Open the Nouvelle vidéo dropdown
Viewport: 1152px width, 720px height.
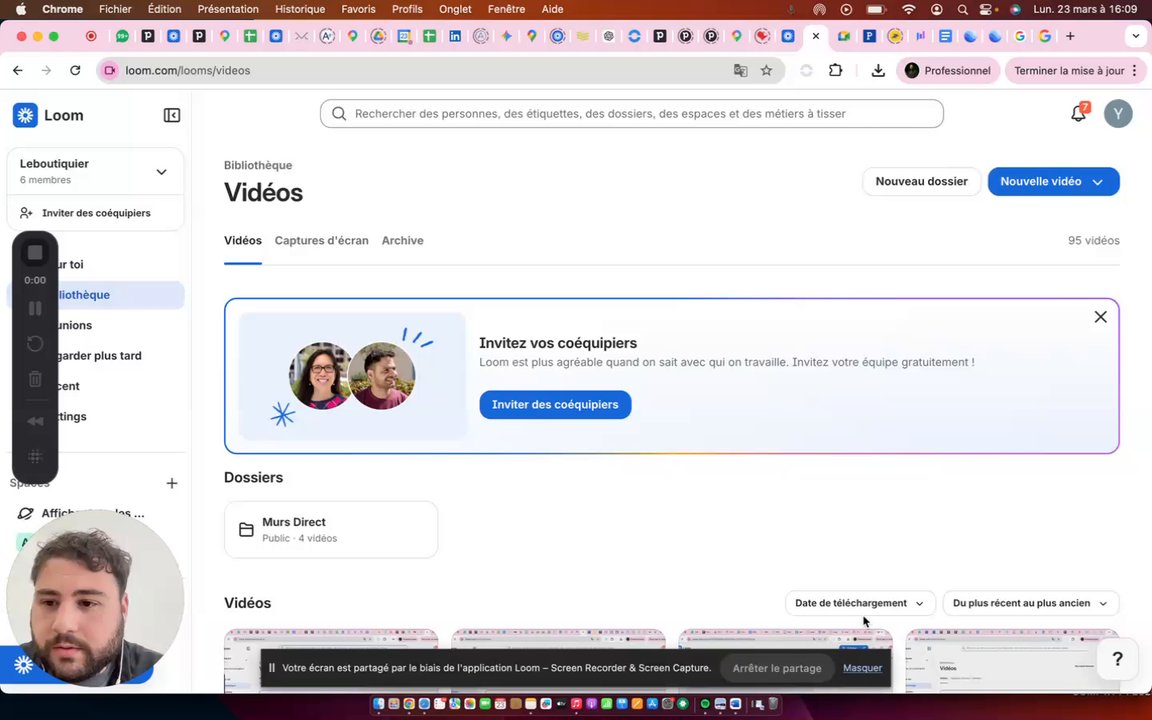click(1053, 181)
